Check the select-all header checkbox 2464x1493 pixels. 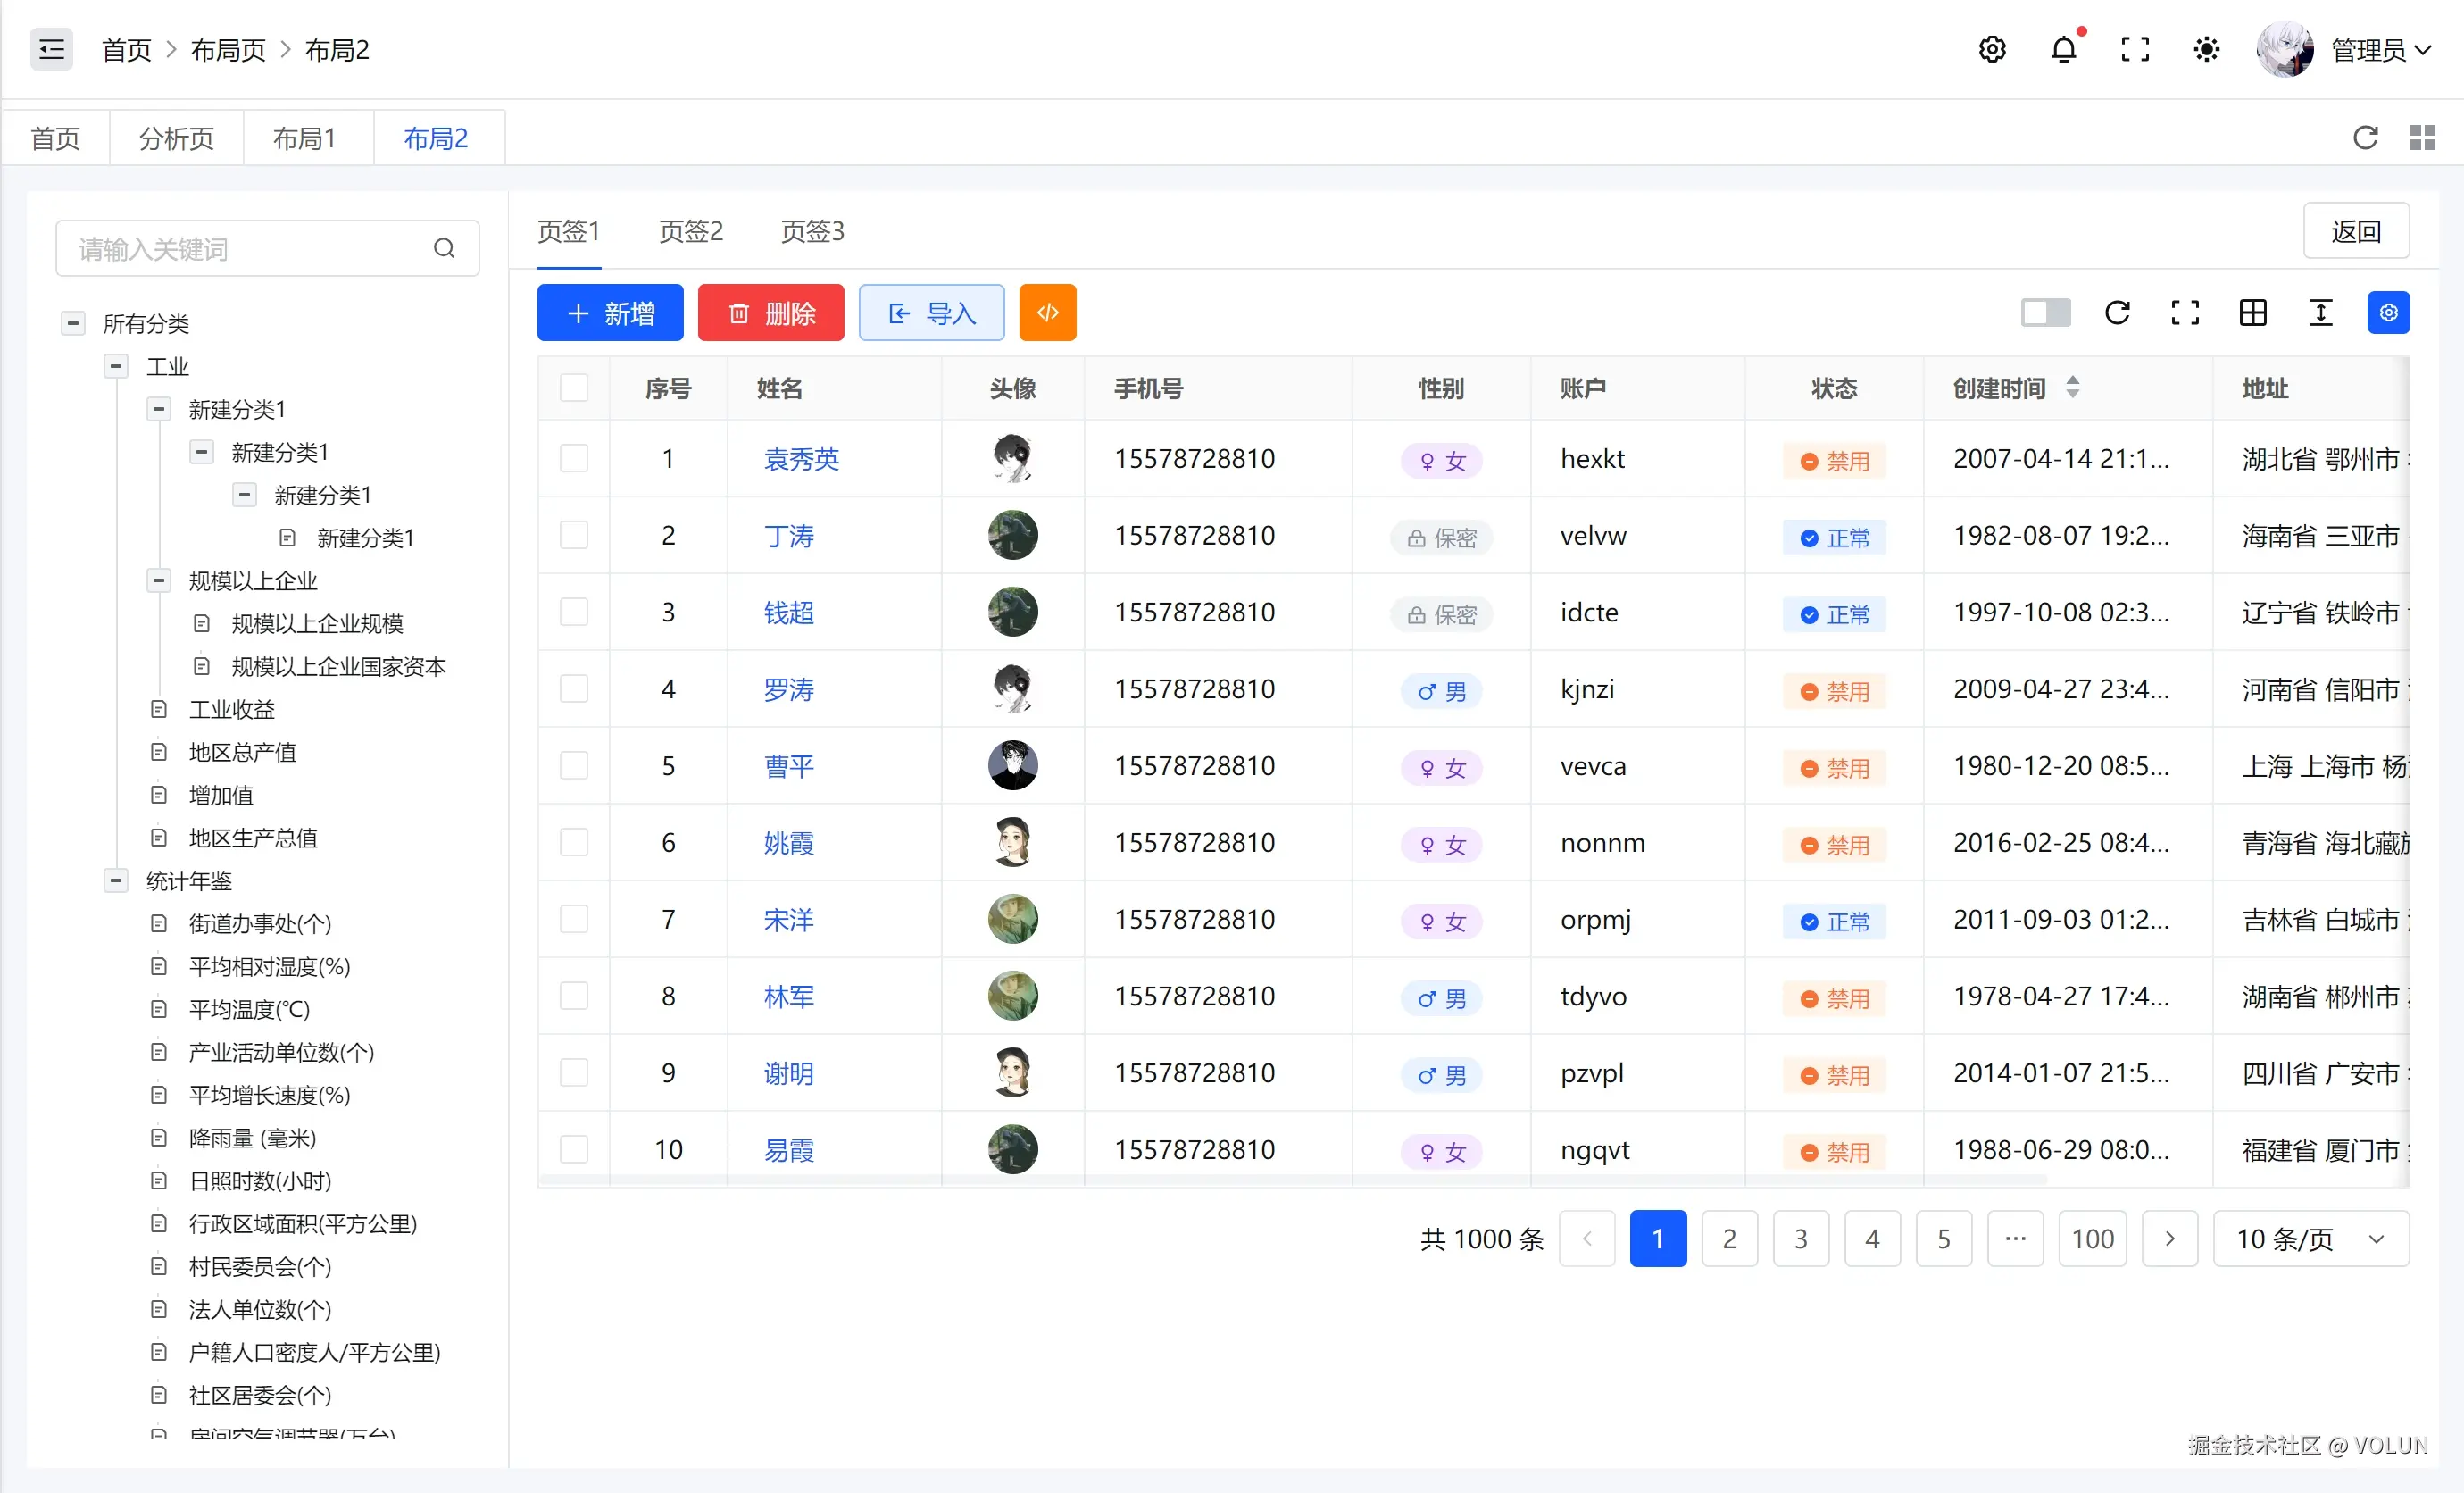[x=574, y=388]
